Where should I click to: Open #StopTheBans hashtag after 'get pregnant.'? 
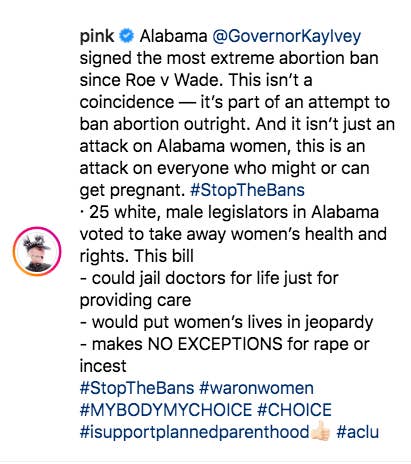point(247,190)
